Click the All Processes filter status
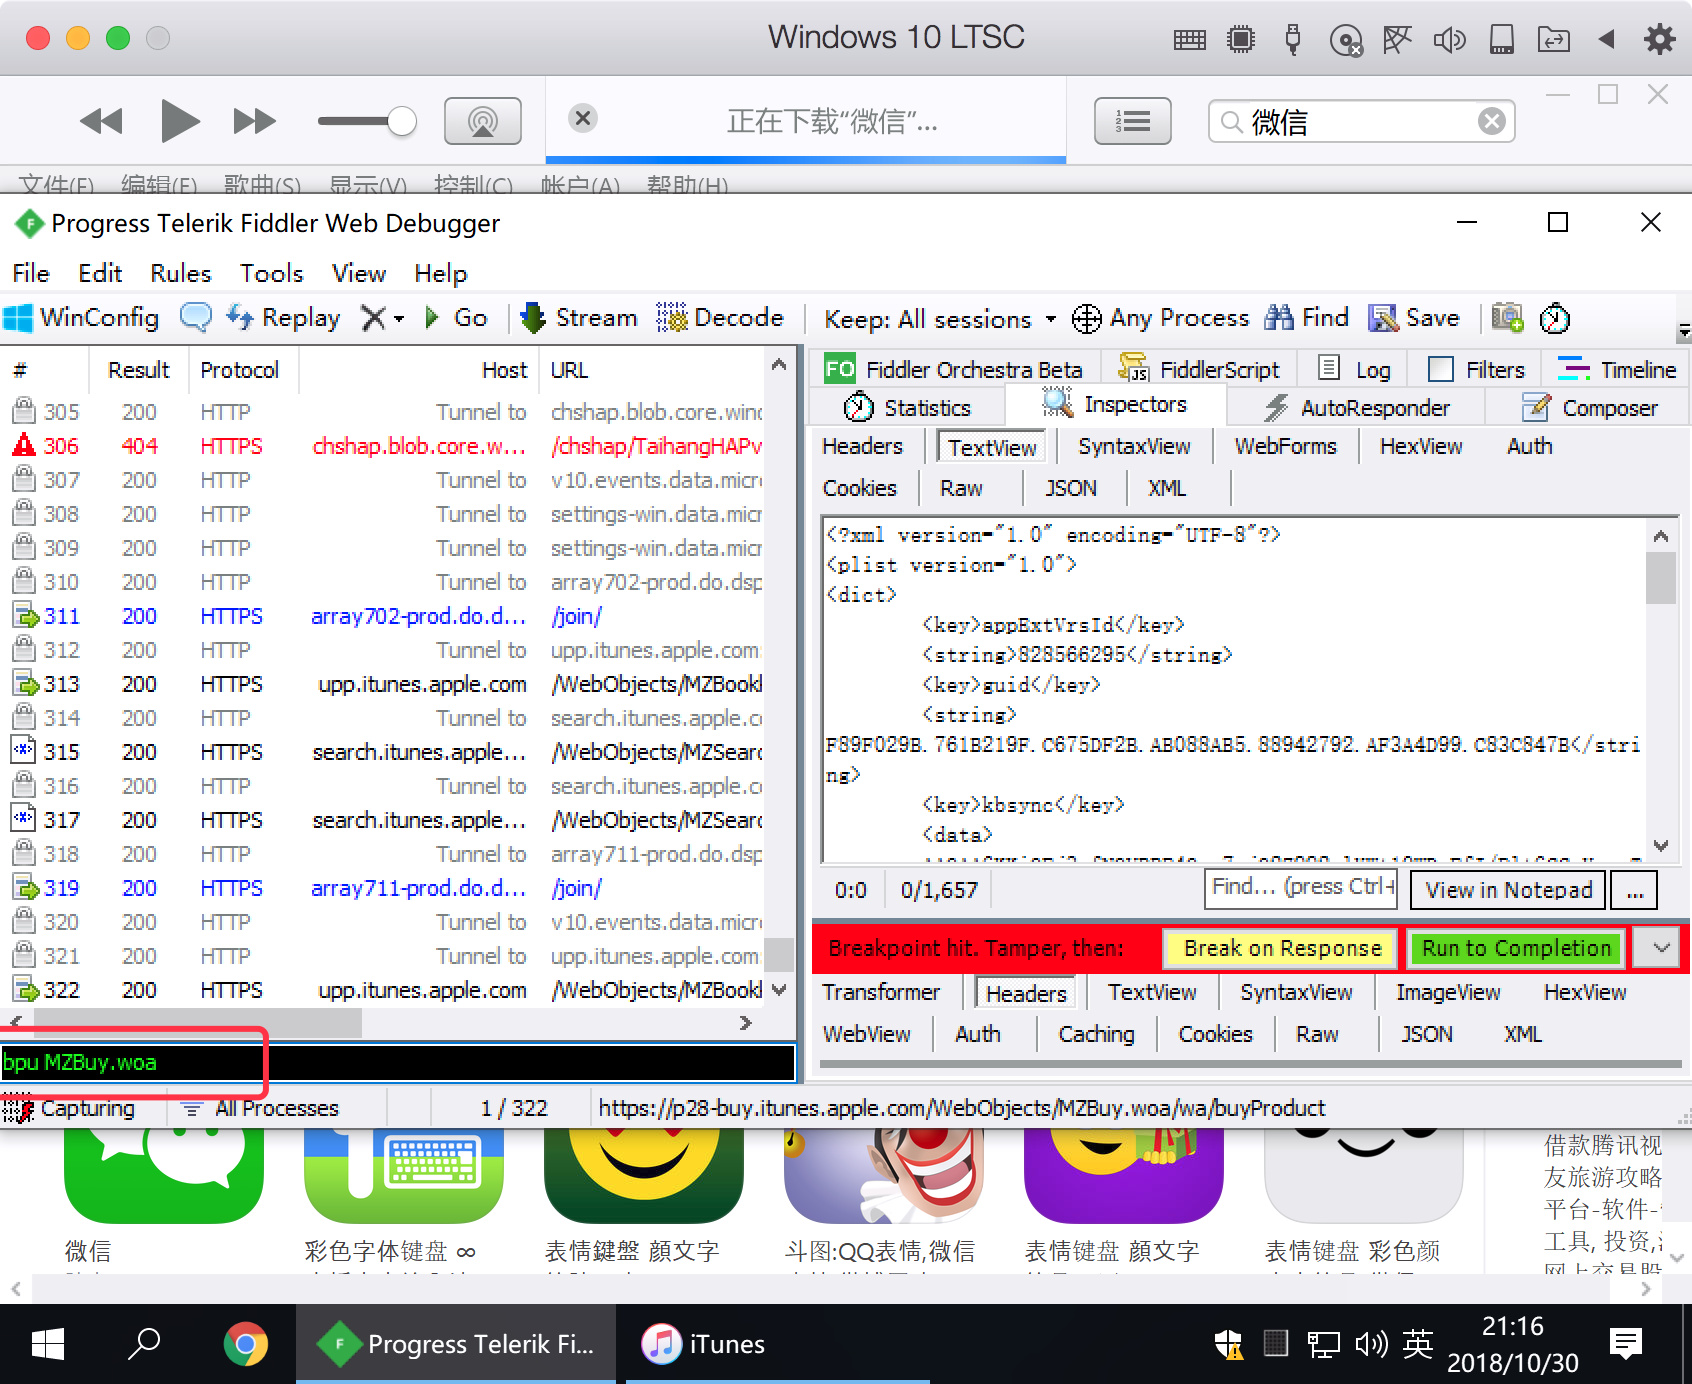The height and width of the screenshot is (1384, 1692). click(260, 1108)
